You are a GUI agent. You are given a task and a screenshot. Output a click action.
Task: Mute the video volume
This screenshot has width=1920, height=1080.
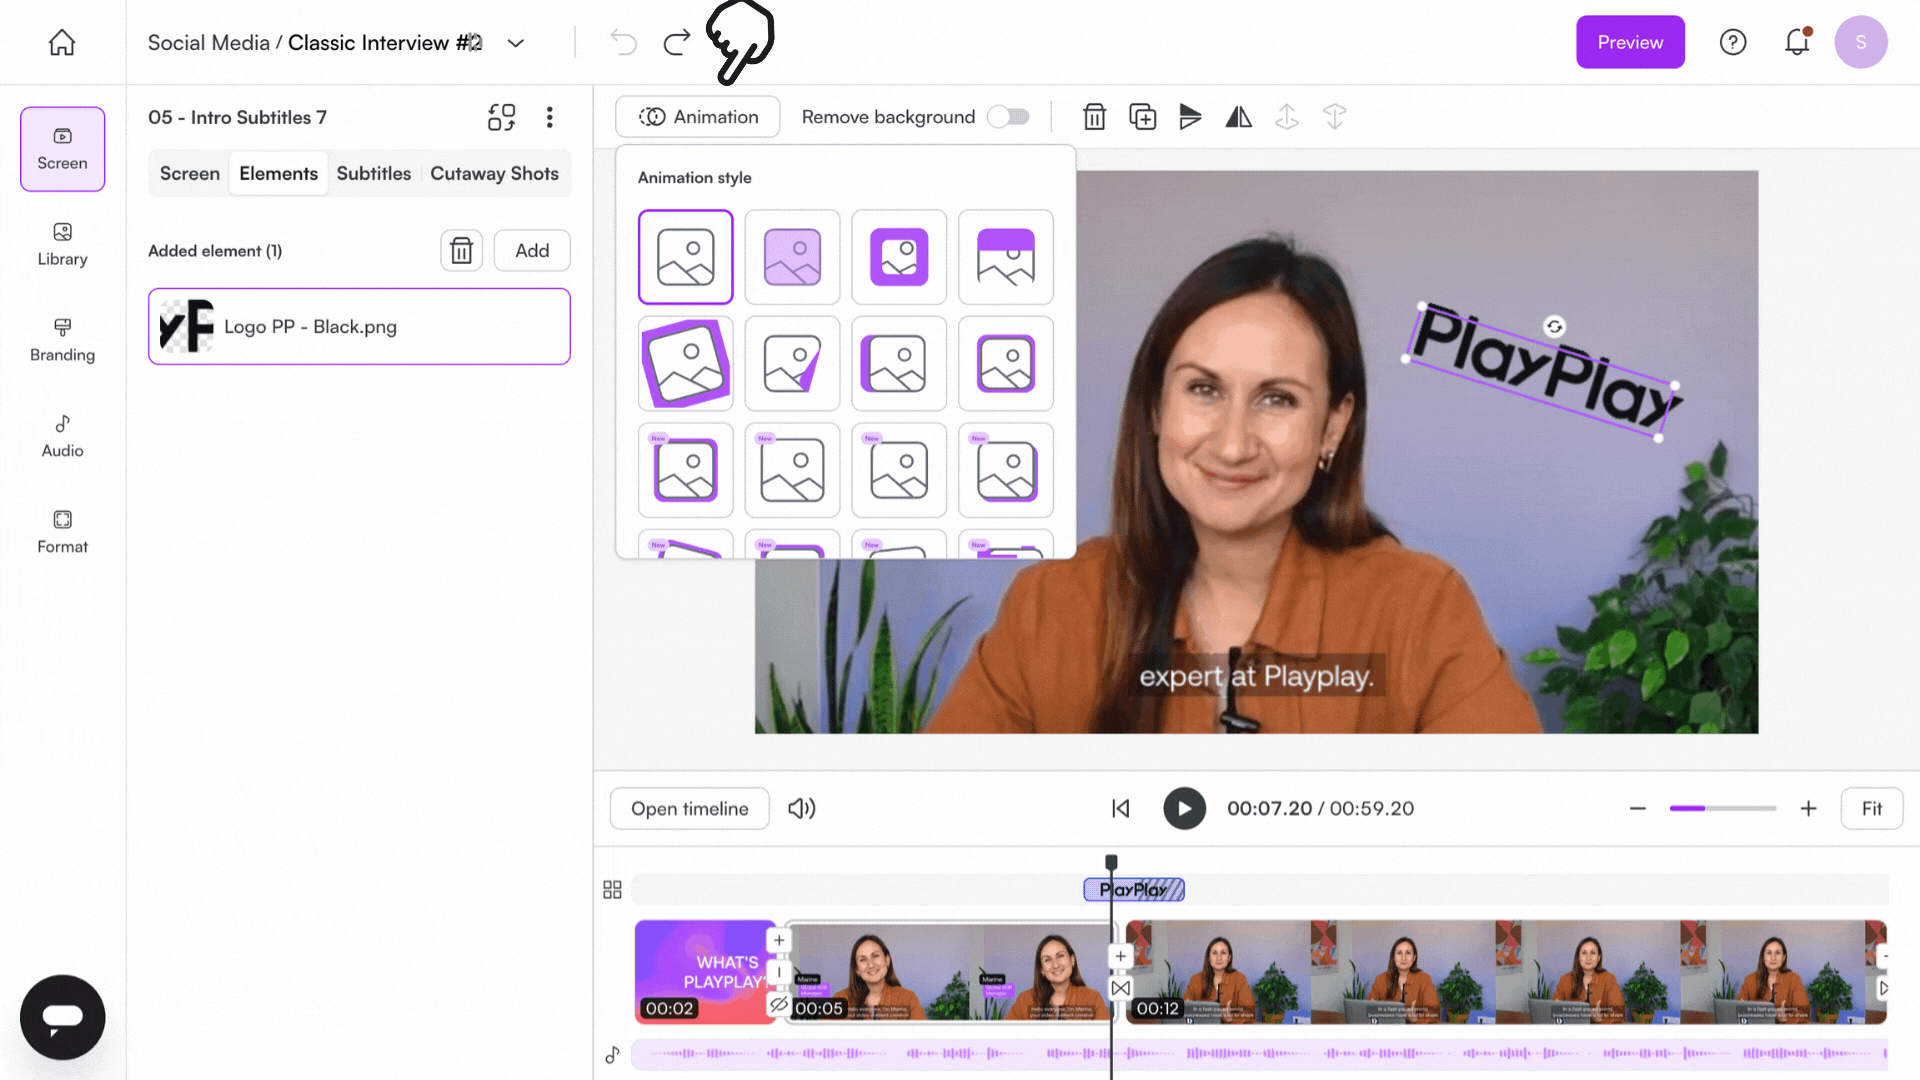tap(801, 808)
